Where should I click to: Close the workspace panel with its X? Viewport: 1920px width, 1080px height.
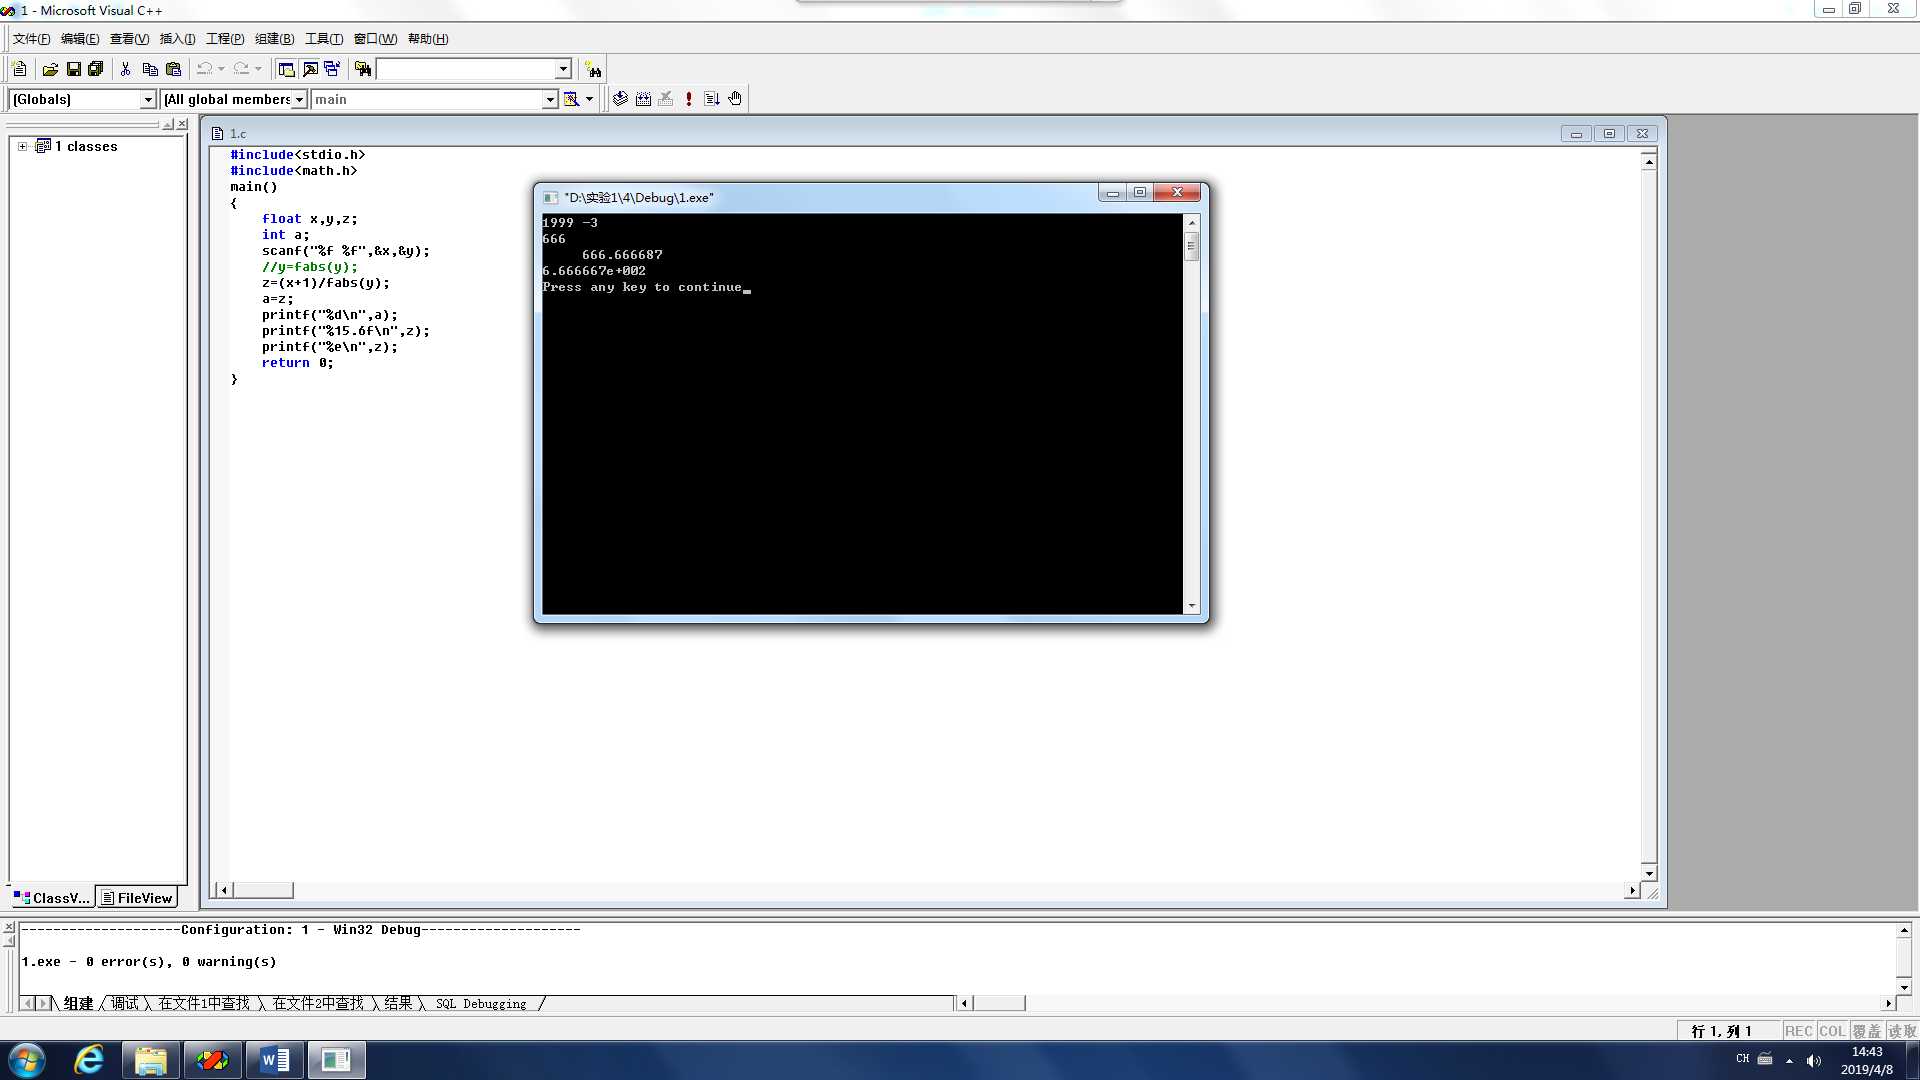click(x=182, y=124)
